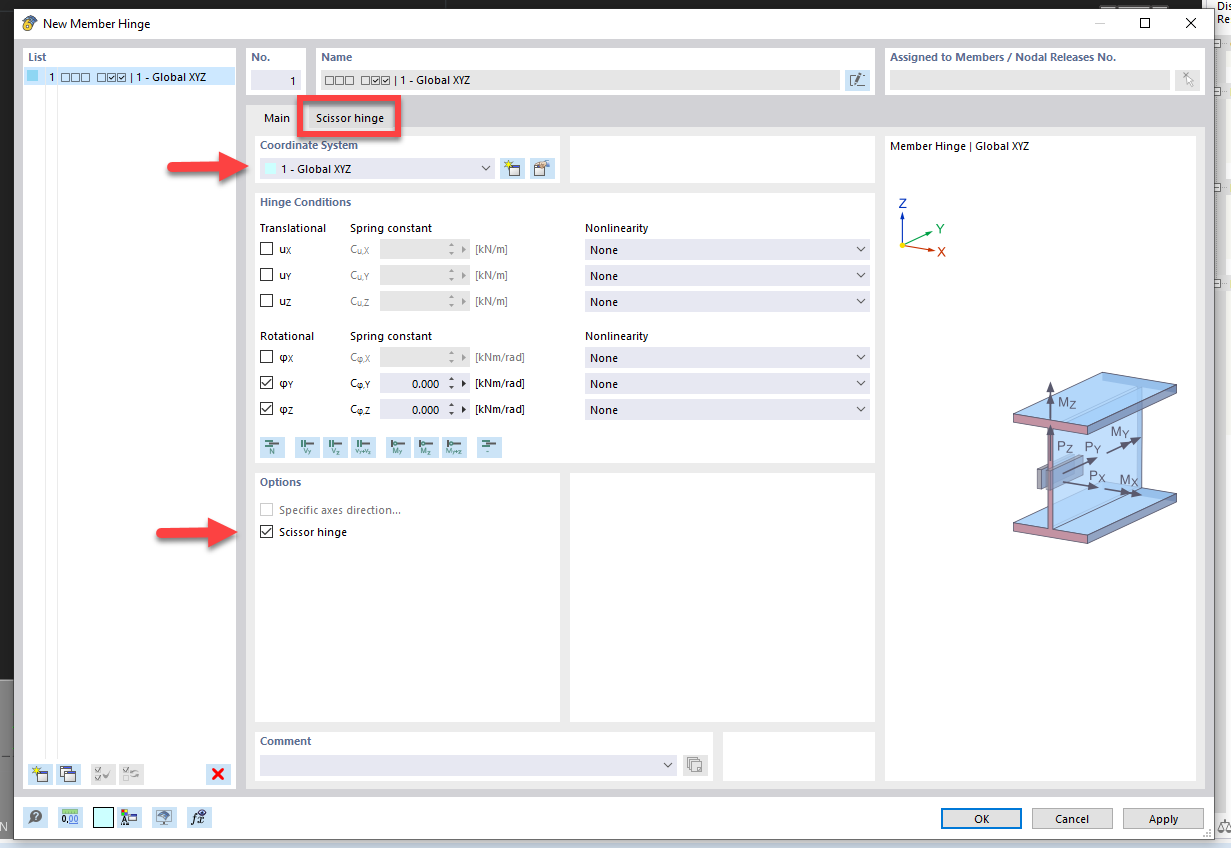Open the edit name button beside Name field
The image size is (1231, 848).
pyautogui.click(x=857, y=80)
